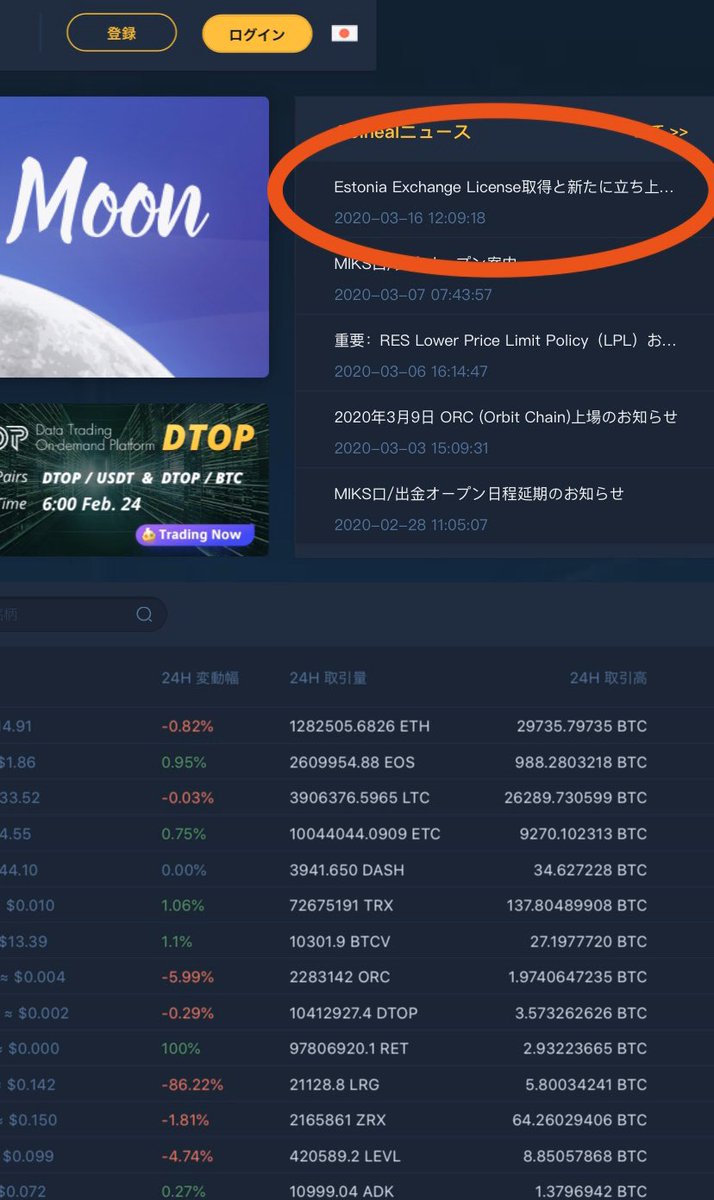The height and width of the screenshot is (1200, 714).
Task: Select the 1282505.6826 ETH row
Action: pyautogui.click(x=357, y=726)
